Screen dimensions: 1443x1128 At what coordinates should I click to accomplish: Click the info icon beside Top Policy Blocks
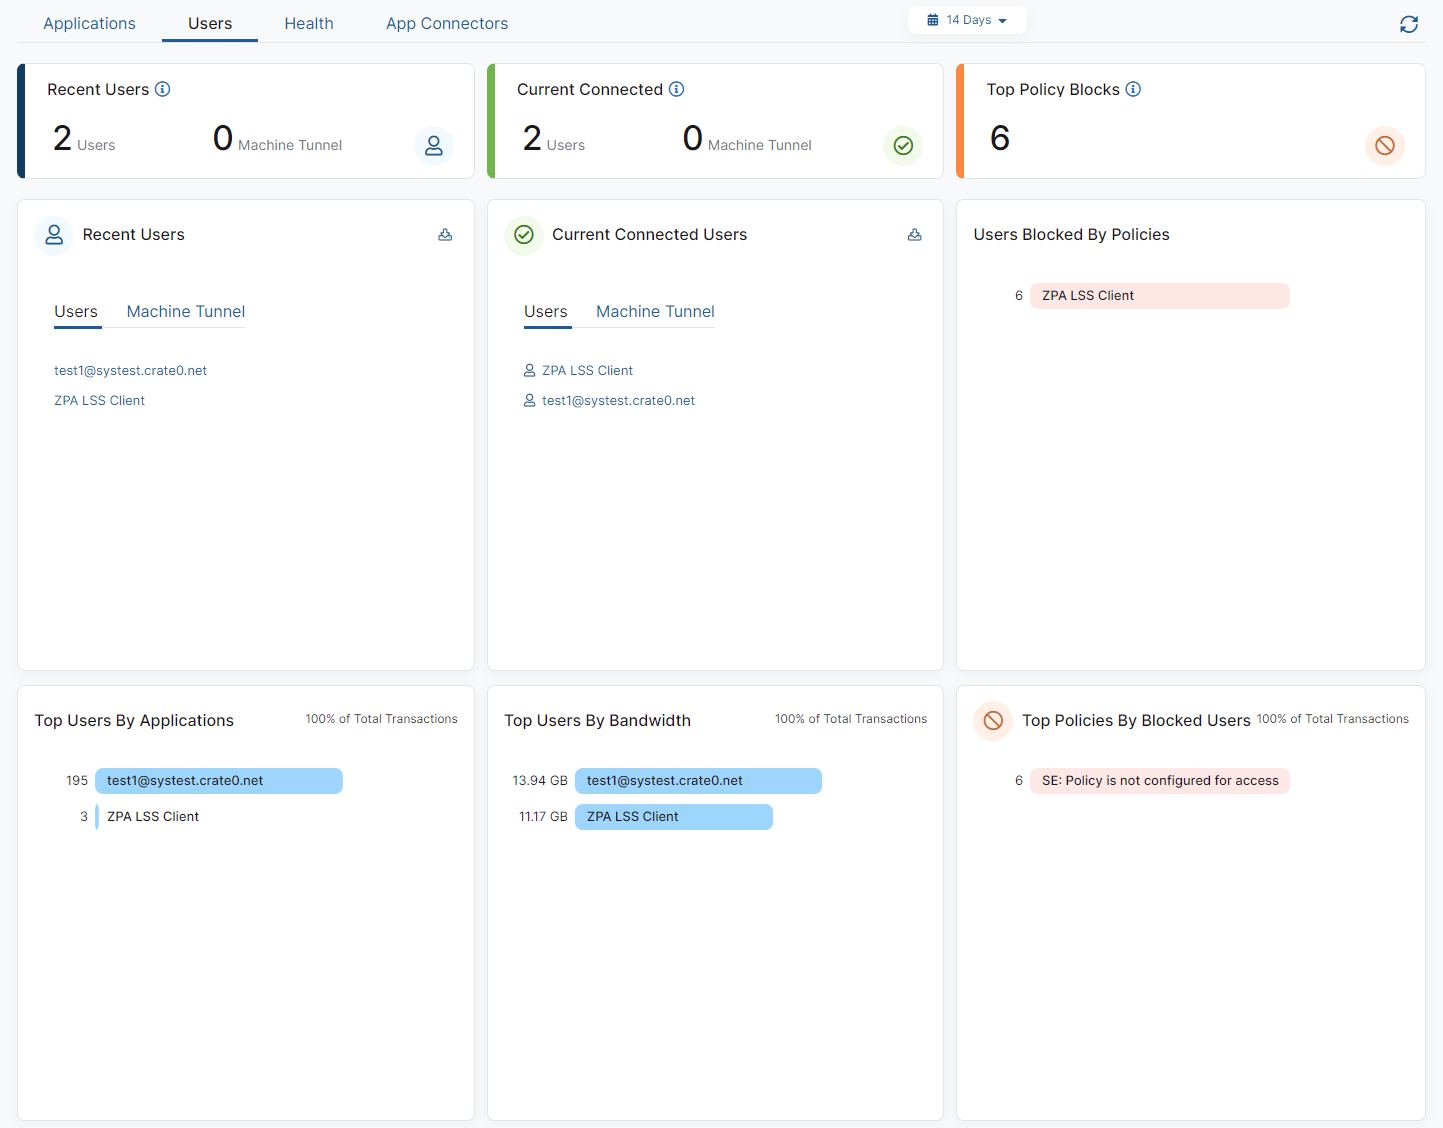pyautogui.click(x=1133, y=89)
